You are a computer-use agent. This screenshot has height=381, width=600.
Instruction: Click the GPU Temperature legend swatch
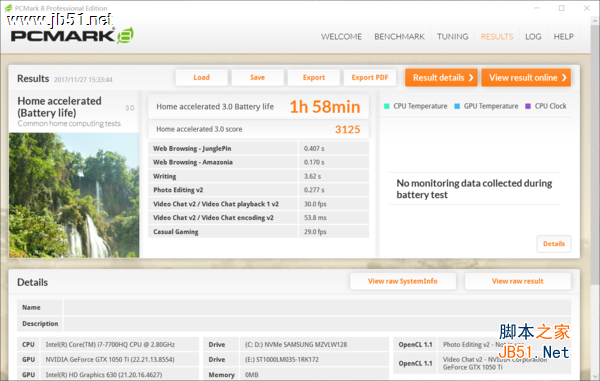[457, 106]
